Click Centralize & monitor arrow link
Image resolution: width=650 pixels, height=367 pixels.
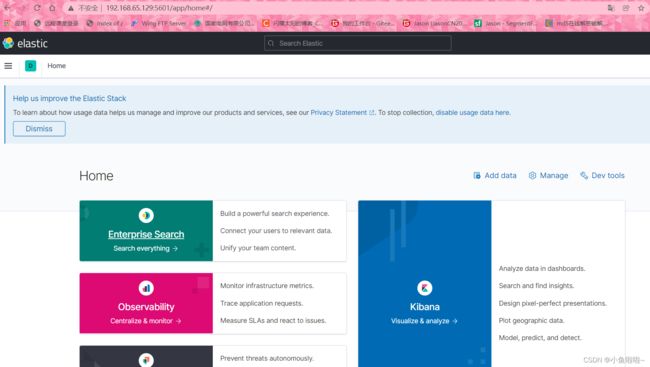click(x=146, y=321)
